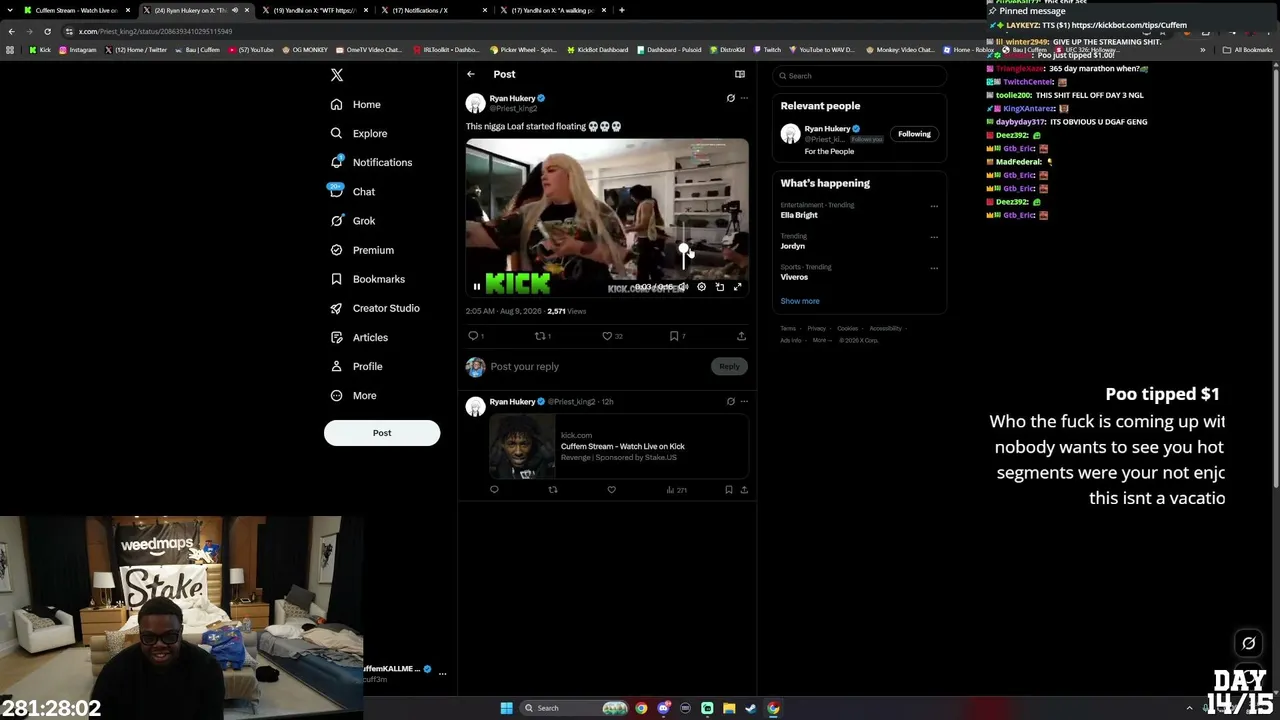The image size is (1280, 720).
Task: Bookmark the Kick link post
Action: click(x=729, y=490)
